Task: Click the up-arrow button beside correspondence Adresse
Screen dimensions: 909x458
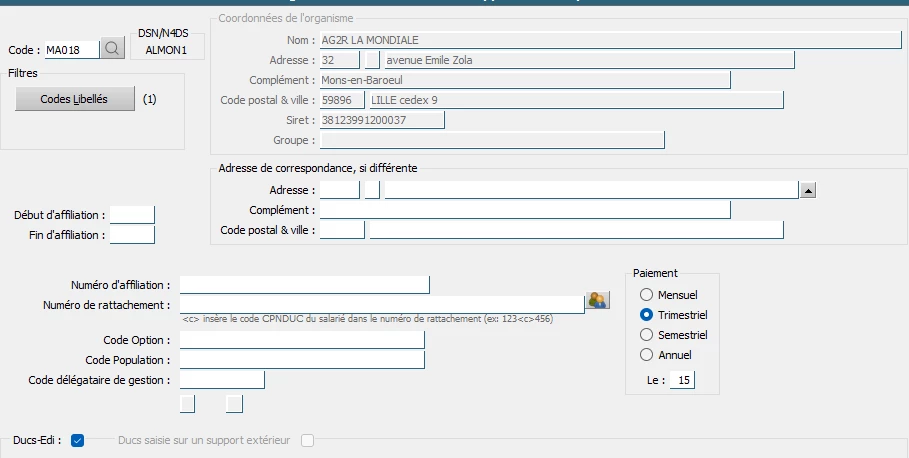Action: point(810,190)
